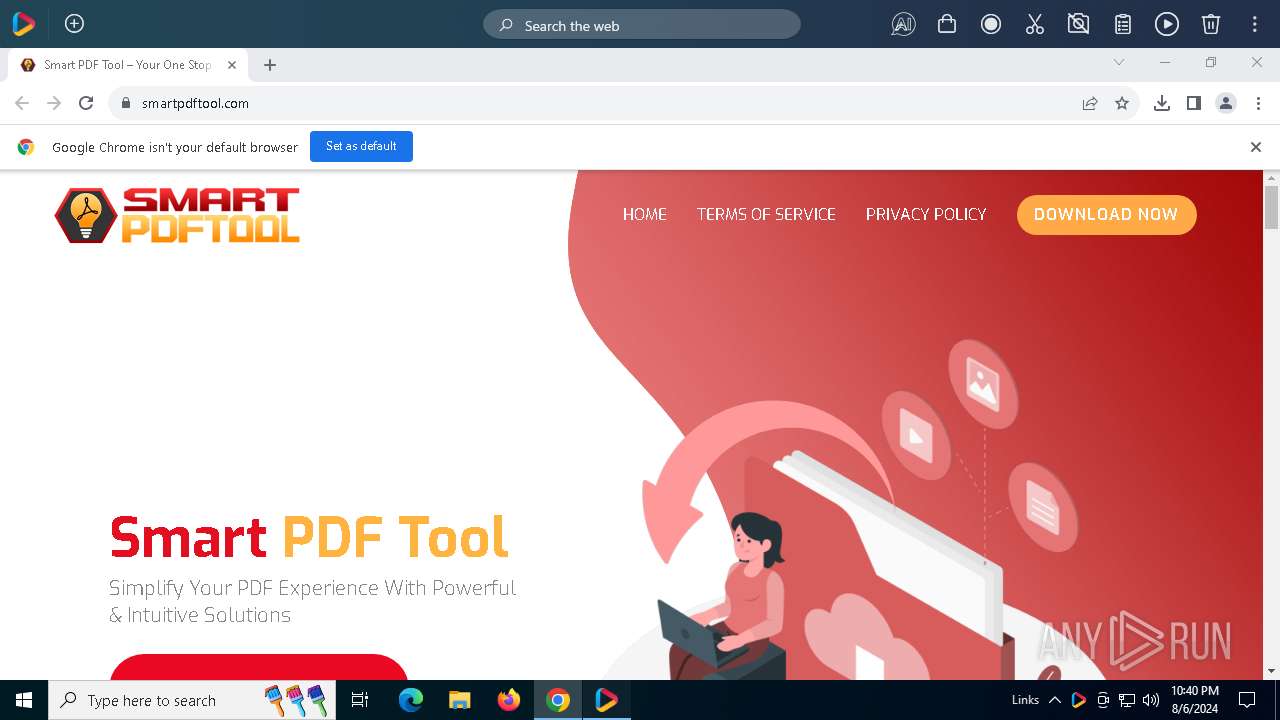Open the volume control in tray
This screenshot has height=720, width=1280.
[1151, 700]
